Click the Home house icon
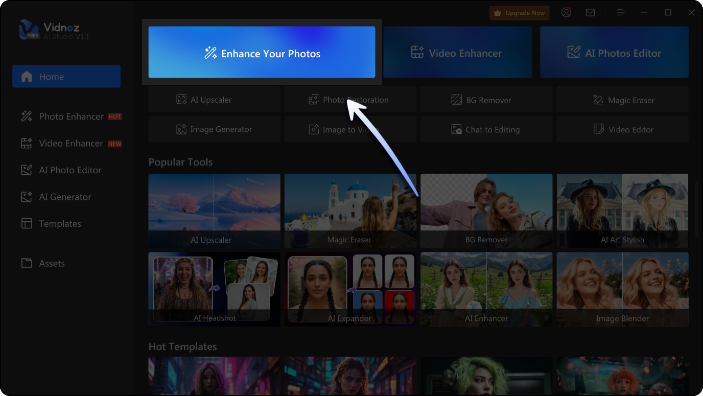 [27, 76]
